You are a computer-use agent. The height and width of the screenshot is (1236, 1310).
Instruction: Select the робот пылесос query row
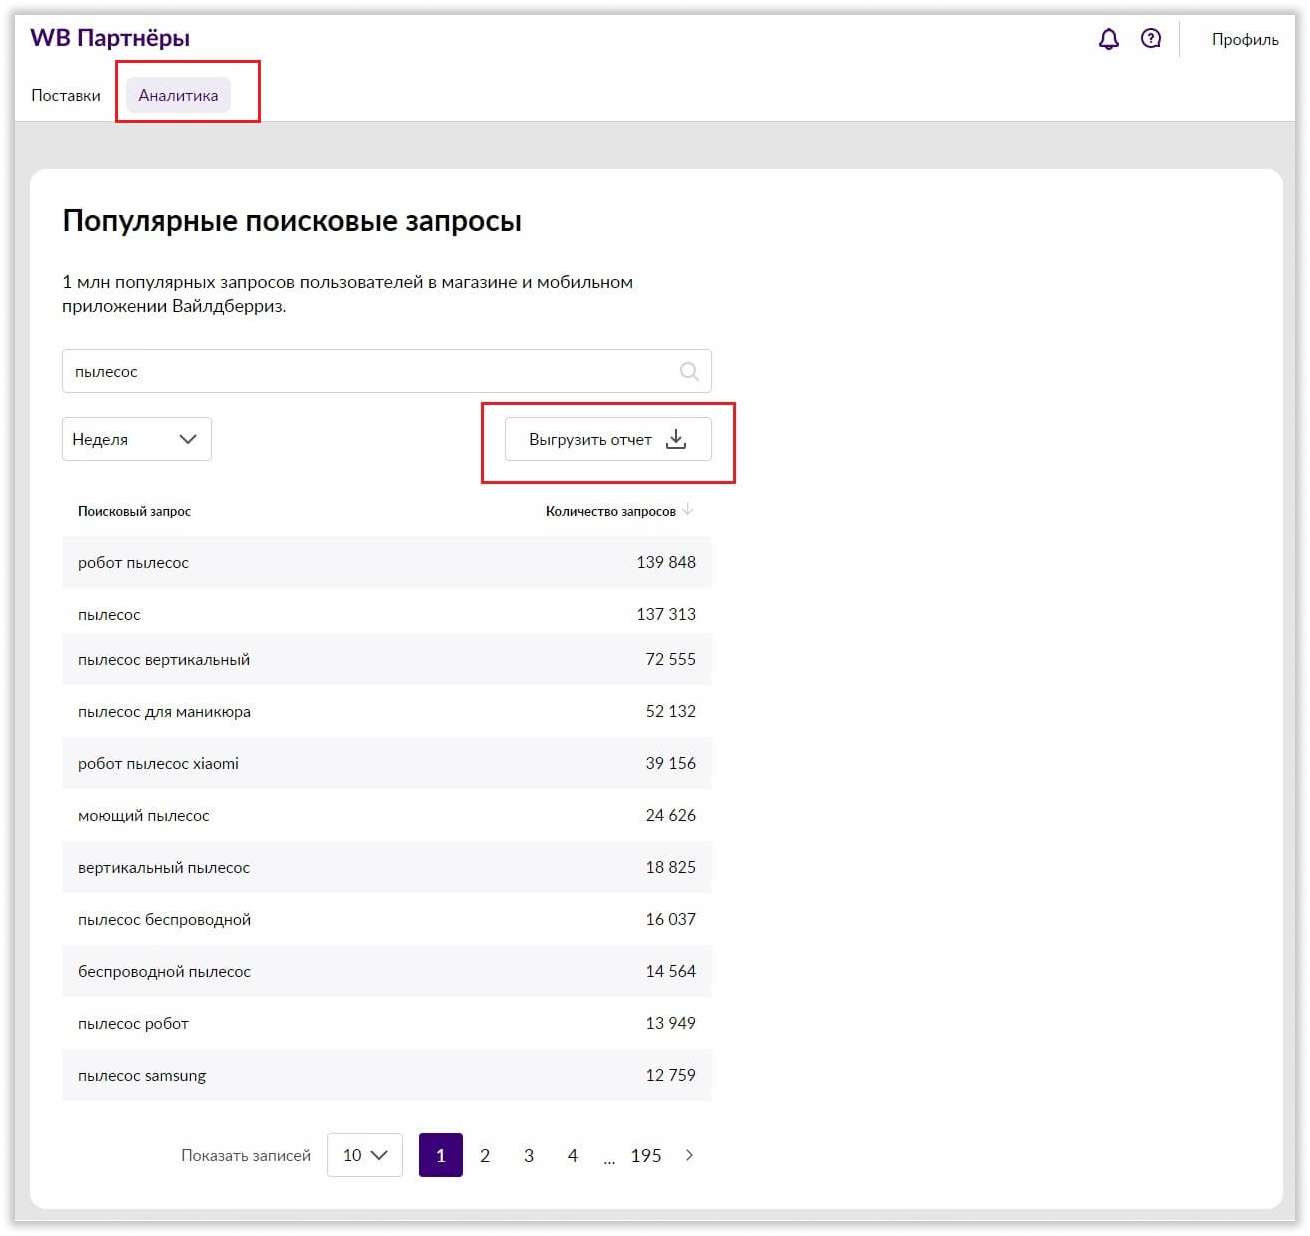pos(386,562)
